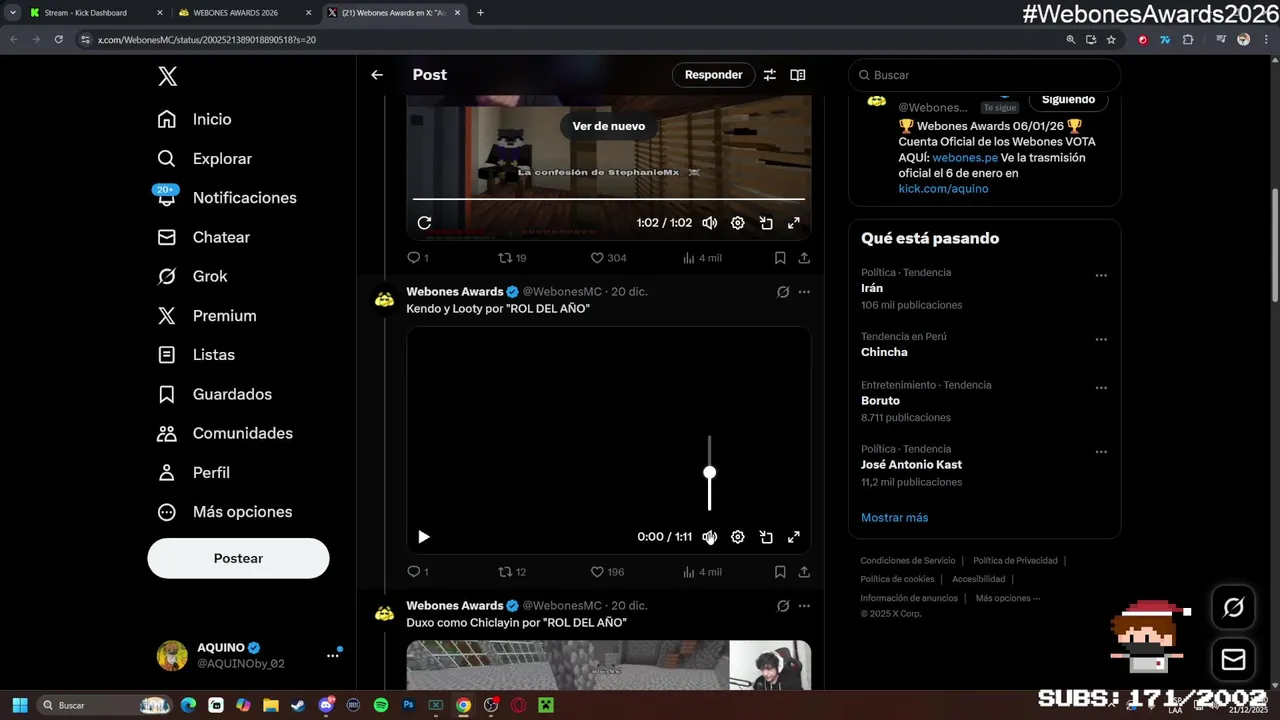Open Premium from the sidebar
Screen dimensions: 1280x720
coord(206,315)
